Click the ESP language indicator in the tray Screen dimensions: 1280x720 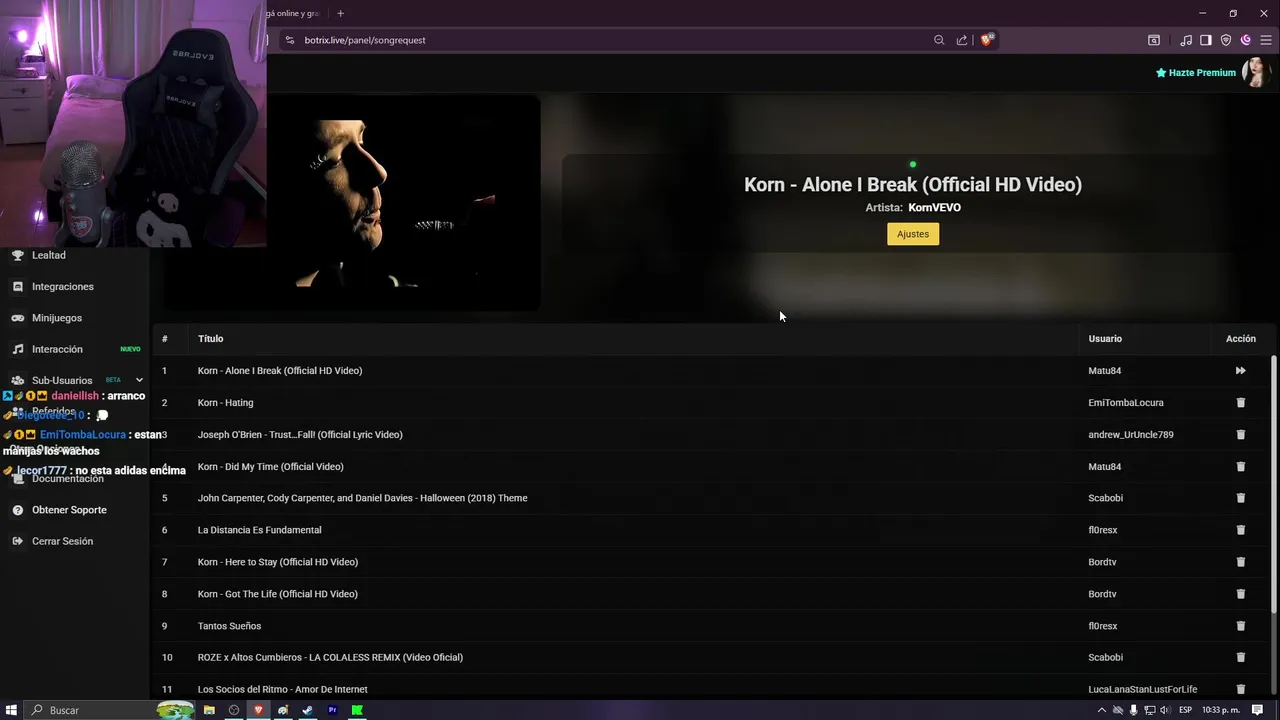(1186, 710)
